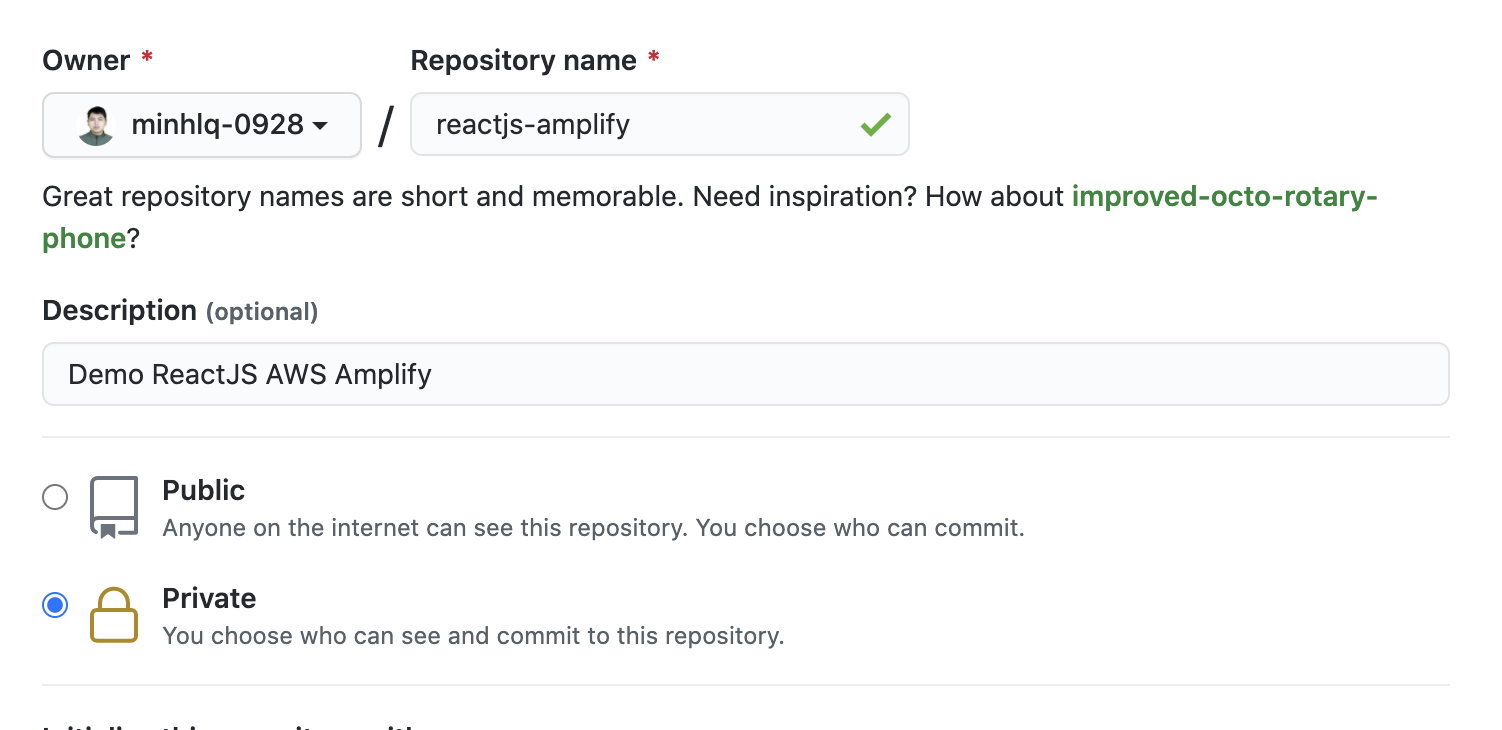The image size is (1502, 730).
Task: Enable Public so anyone can view the repository
Action: (55, 497)
